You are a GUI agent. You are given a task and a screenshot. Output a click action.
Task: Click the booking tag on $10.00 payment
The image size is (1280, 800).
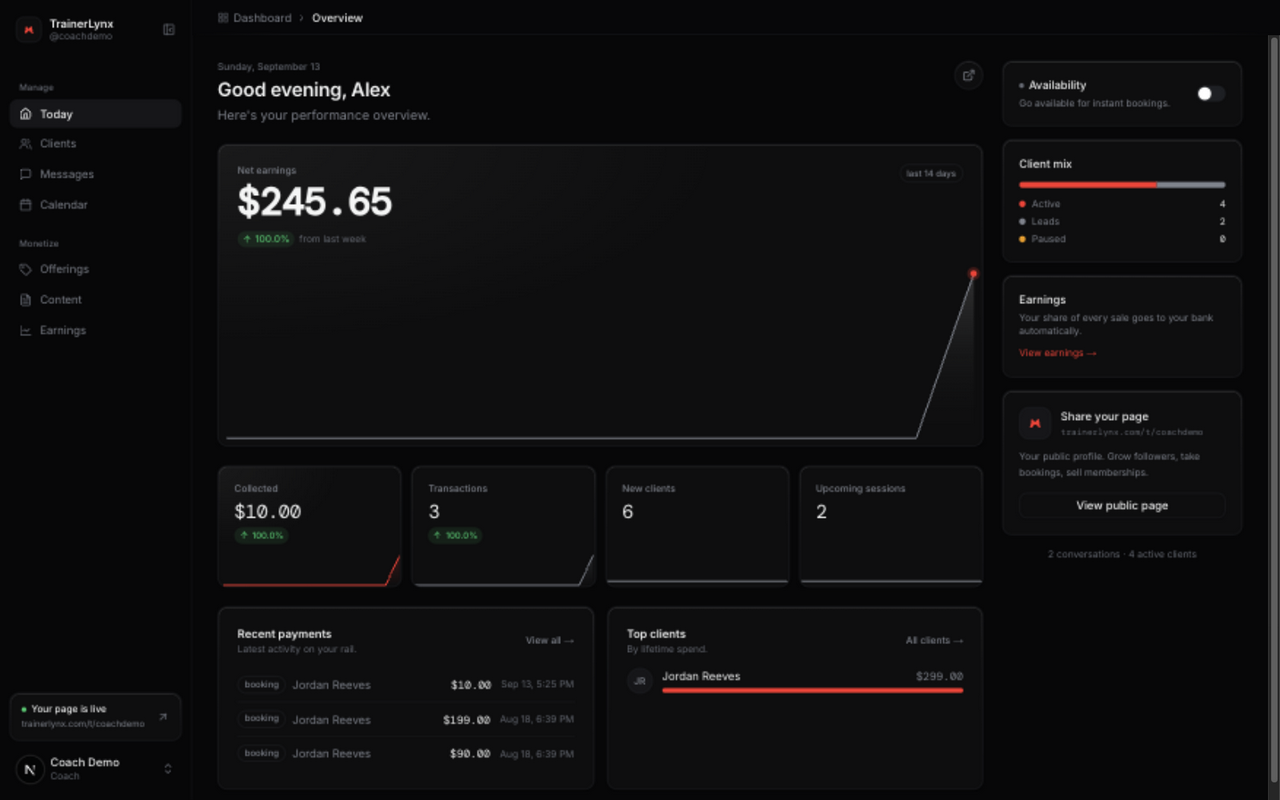point(261,684)
